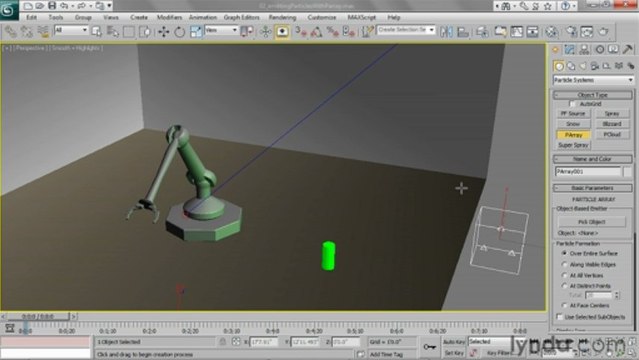
Task: Open the Particle Systems category dropdown
Action: click(x=593, y=80)
